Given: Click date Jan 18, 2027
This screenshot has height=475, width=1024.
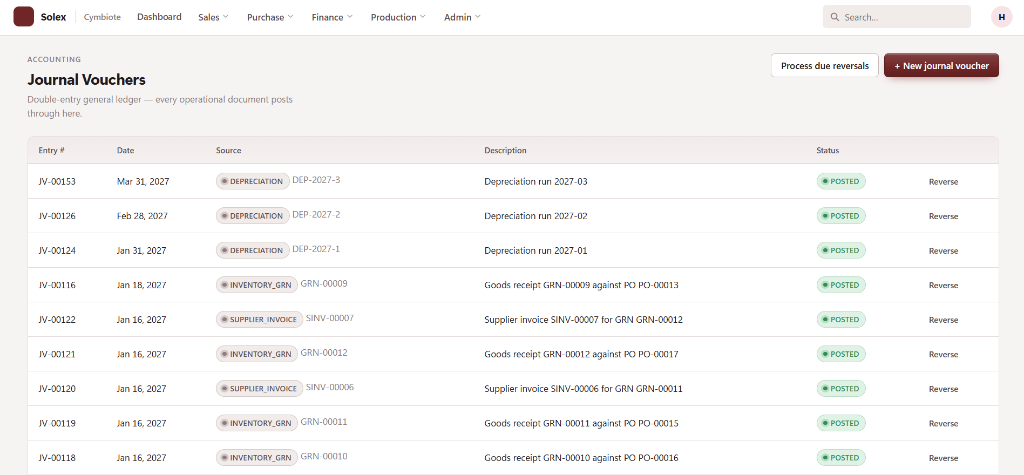Looking at the screenshot, I should (x=142, y=285).
